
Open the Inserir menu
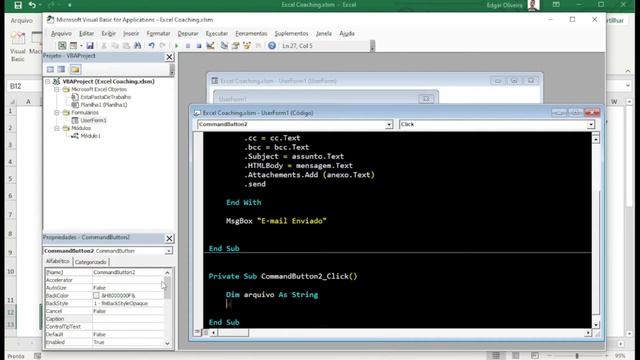(x=131, y=33)
